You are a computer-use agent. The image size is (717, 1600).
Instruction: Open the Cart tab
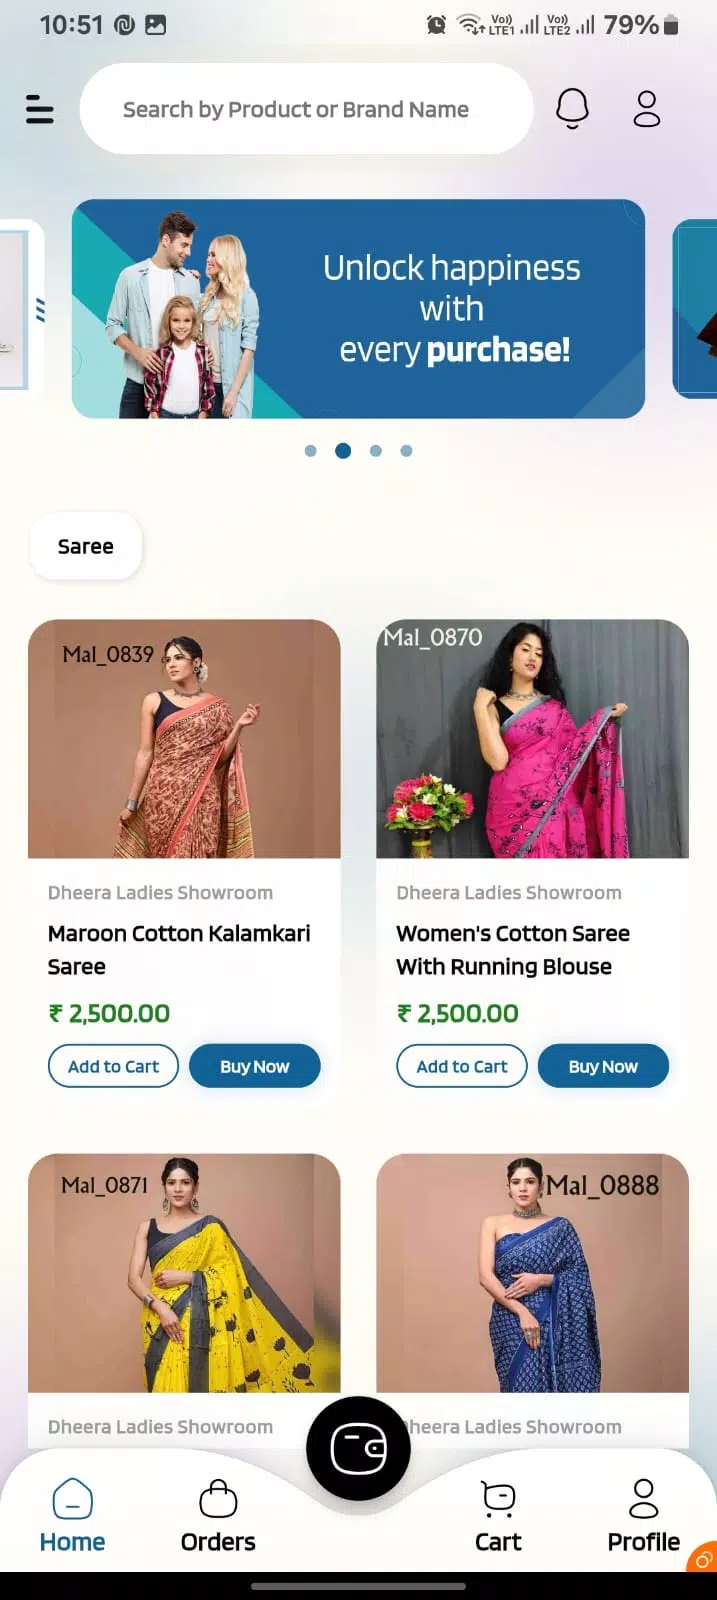pyautogui.click(x=498, y=1516)
